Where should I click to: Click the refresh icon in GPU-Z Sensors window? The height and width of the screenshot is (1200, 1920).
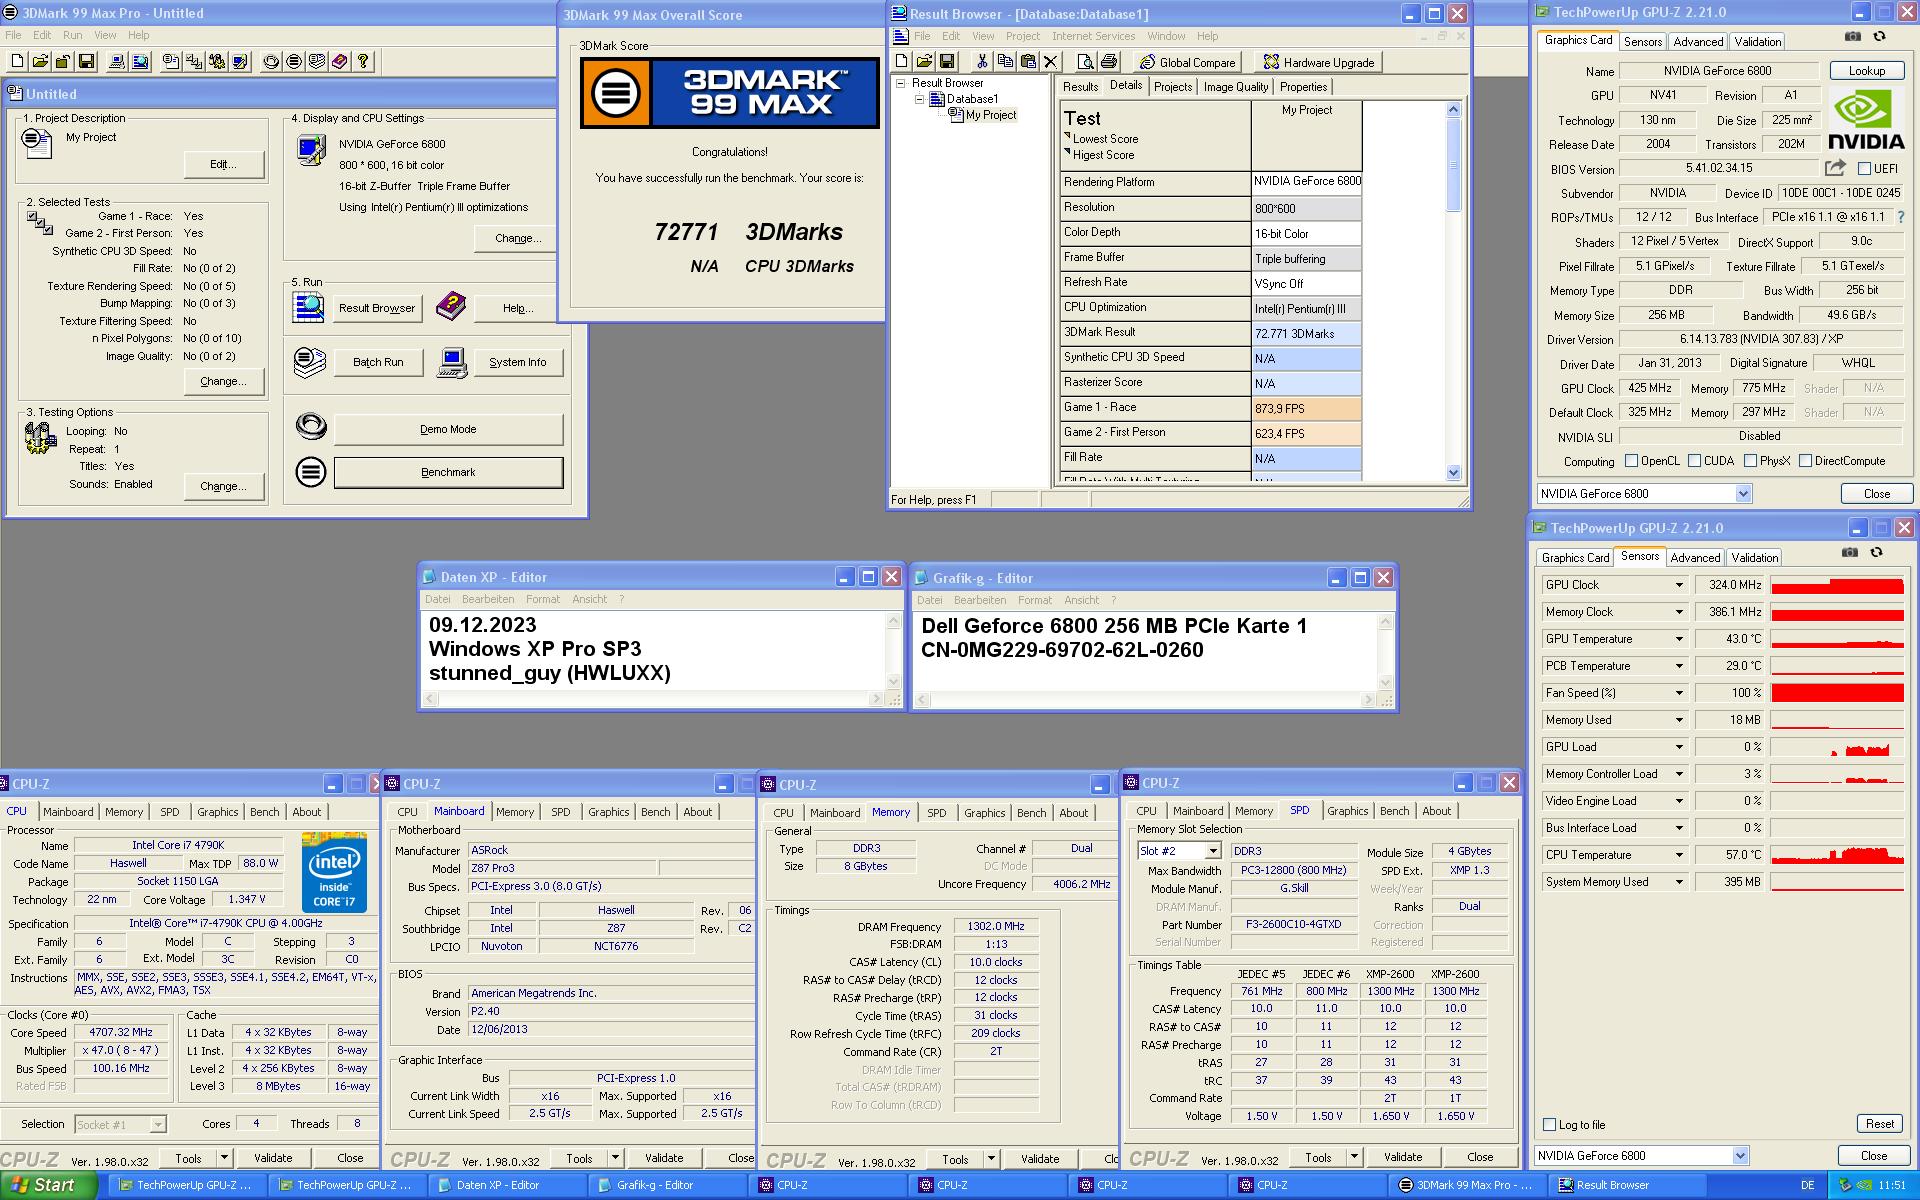pos(1877,552)
